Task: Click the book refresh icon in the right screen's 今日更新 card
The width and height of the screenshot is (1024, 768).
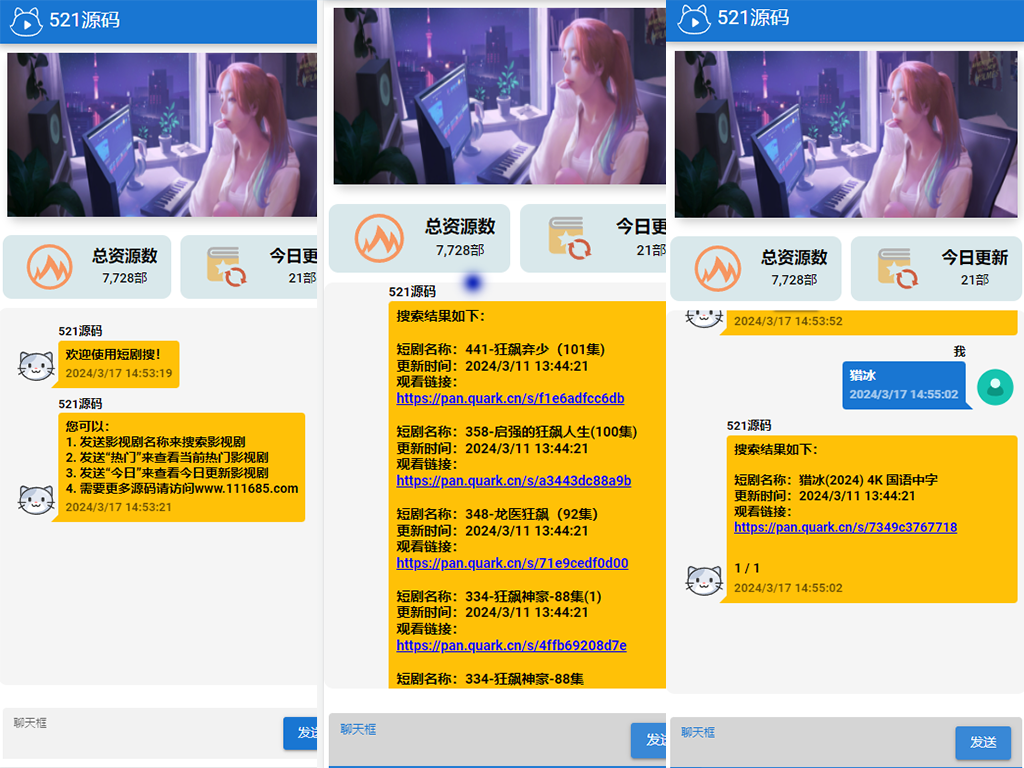Action: coord(898,268)
